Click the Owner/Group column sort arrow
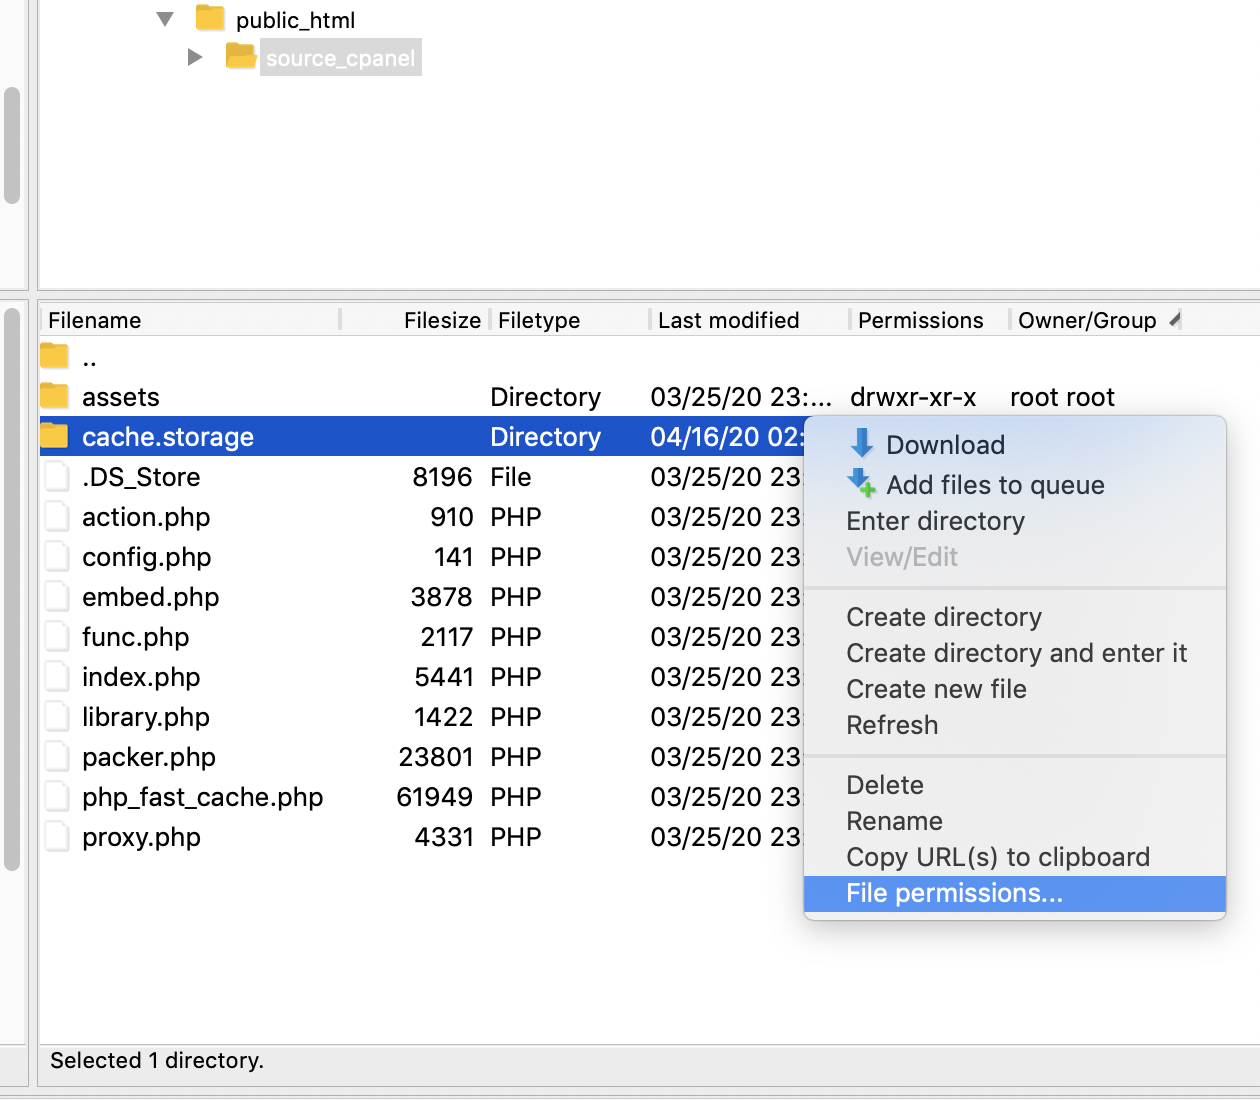 pyautogui.click(x=1175, y=320)
